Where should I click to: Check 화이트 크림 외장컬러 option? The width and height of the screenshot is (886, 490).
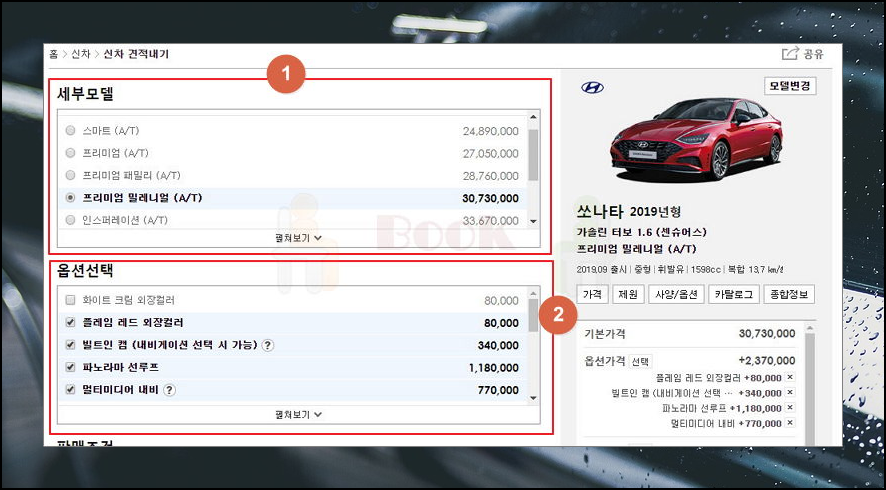click(x=70, y=300)
